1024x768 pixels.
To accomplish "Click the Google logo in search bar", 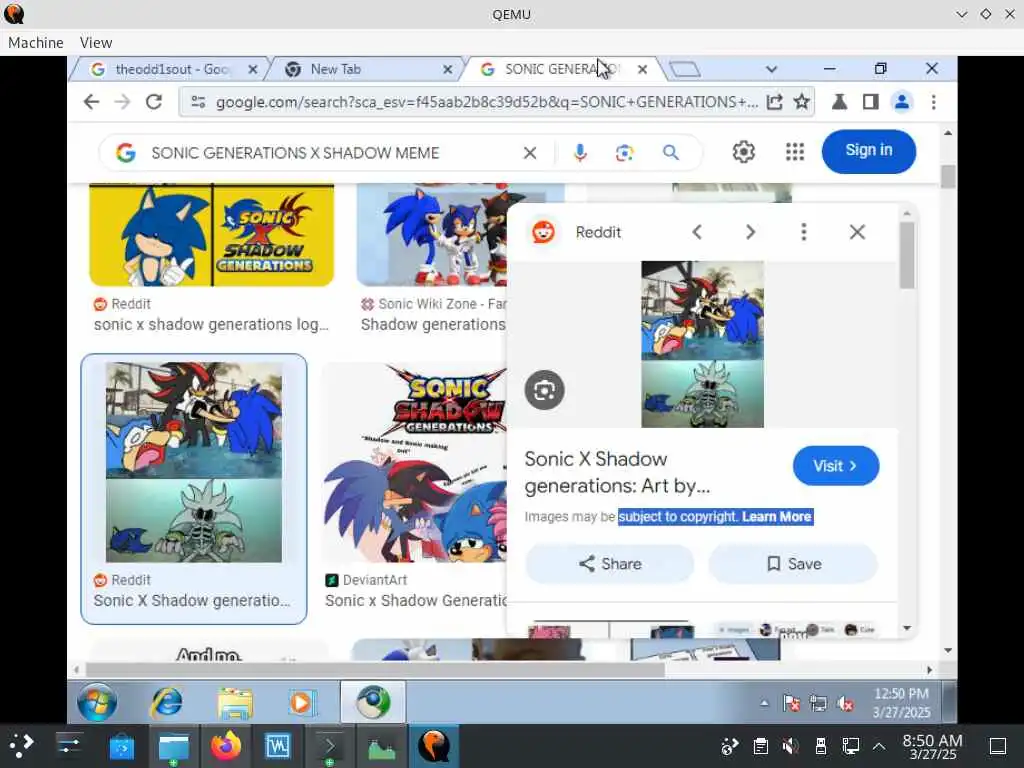I will 126,153.
